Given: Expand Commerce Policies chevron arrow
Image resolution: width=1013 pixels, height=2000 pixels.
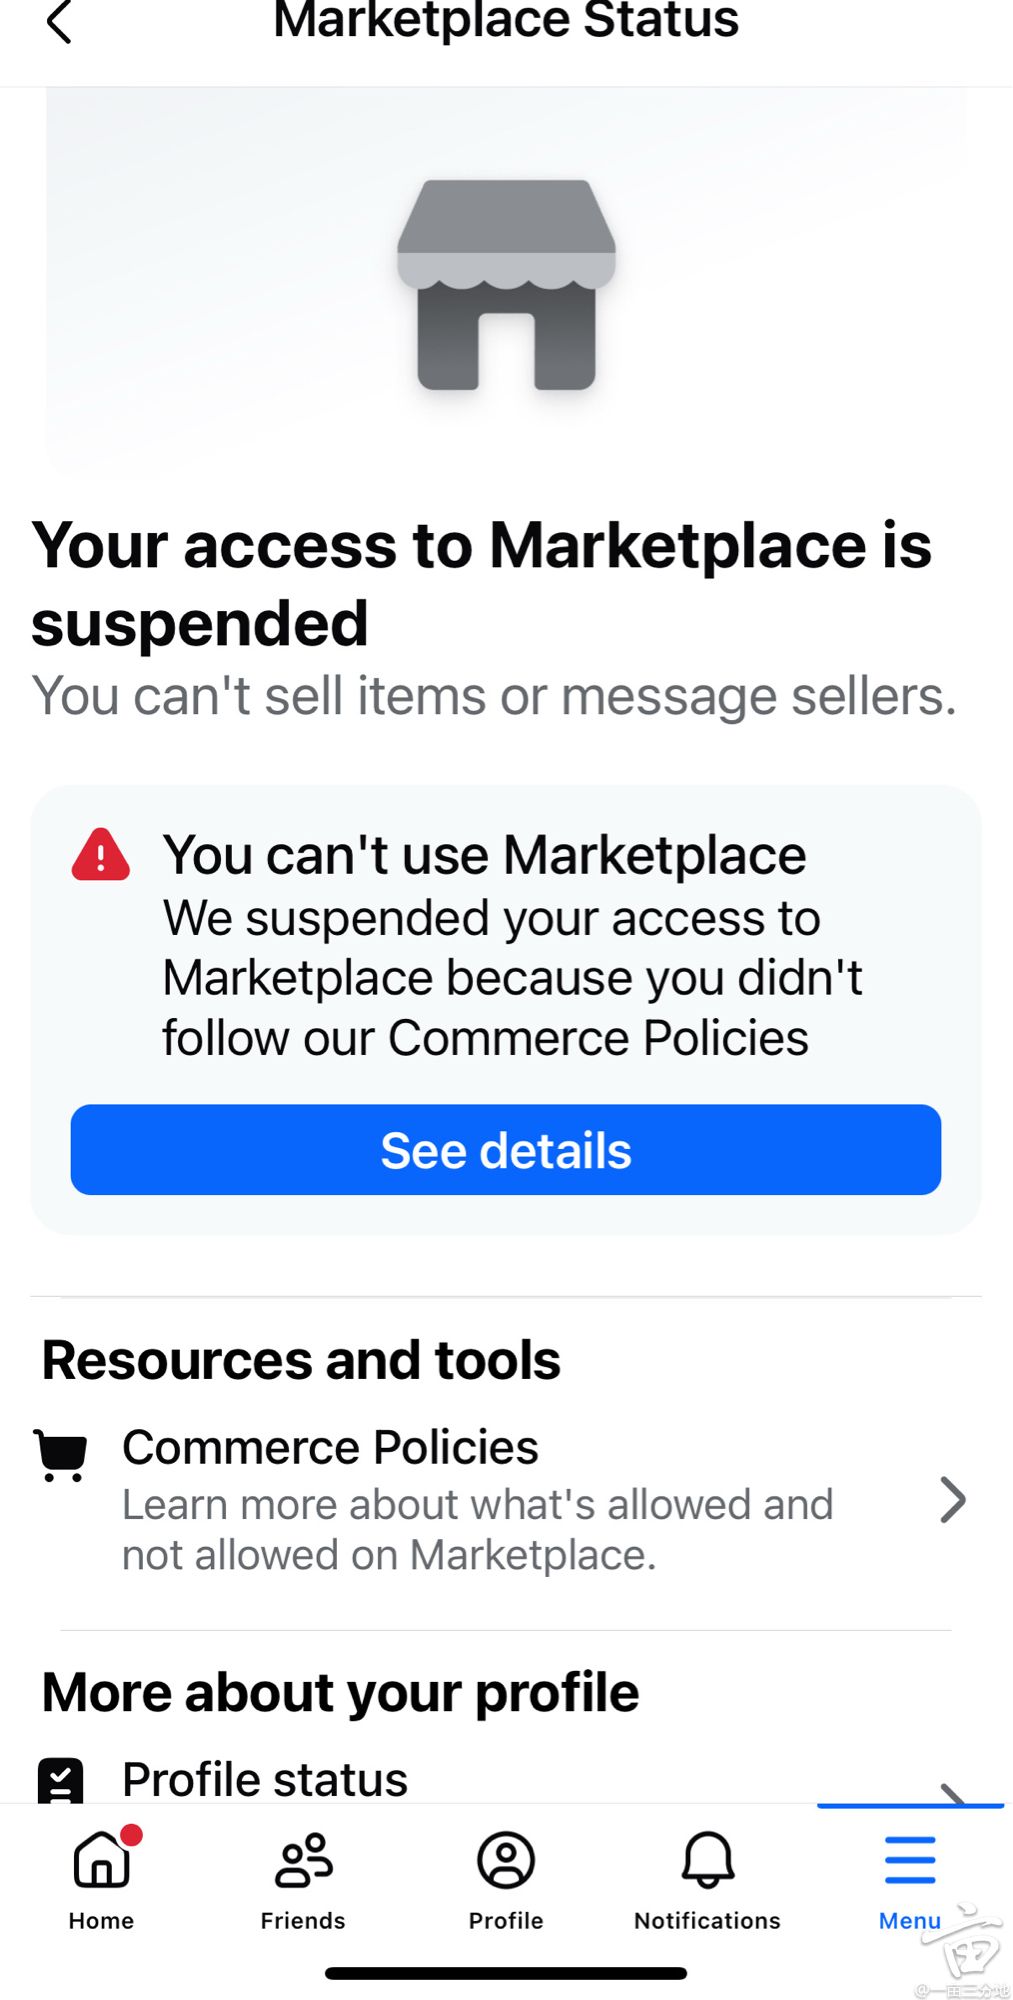Looking at the screenshot, I should coord(953,1500).
